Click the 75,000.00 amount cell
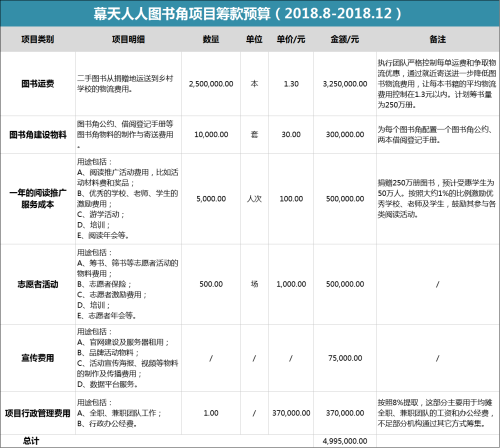500x448 pixels. 345,358
